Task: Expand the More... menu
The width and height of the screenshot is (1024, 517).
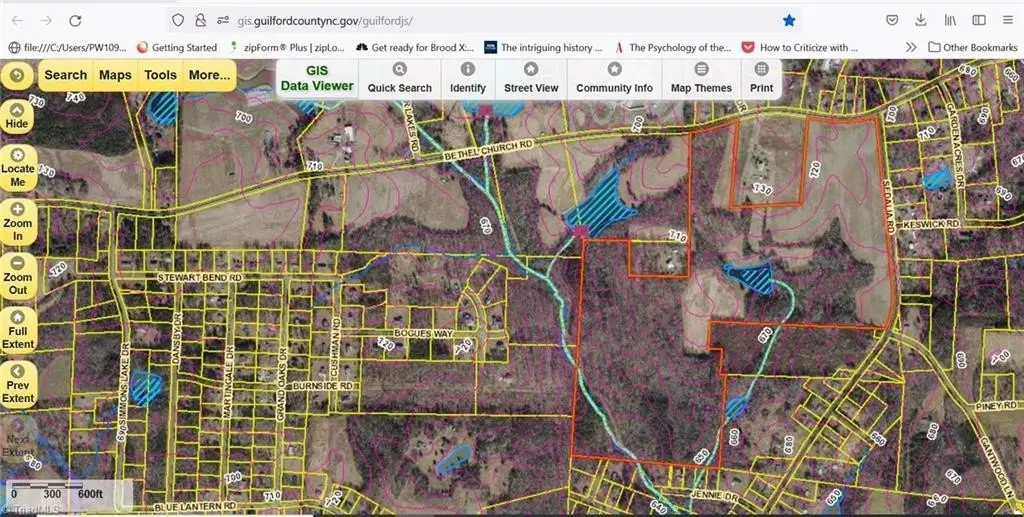Action: pyautogui.click(x=209, y=75)
